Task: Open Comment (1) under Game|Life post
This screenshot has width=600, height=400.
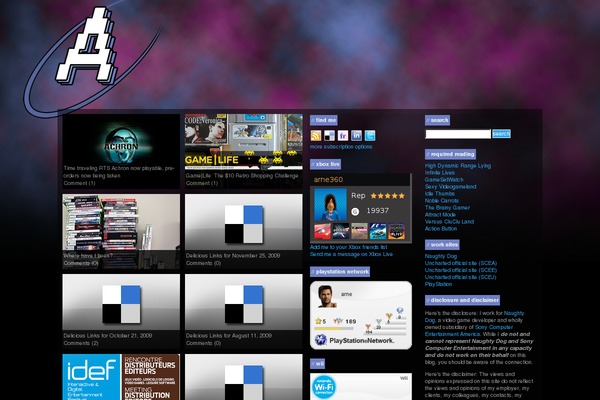Action: click(x=202, y=183)
